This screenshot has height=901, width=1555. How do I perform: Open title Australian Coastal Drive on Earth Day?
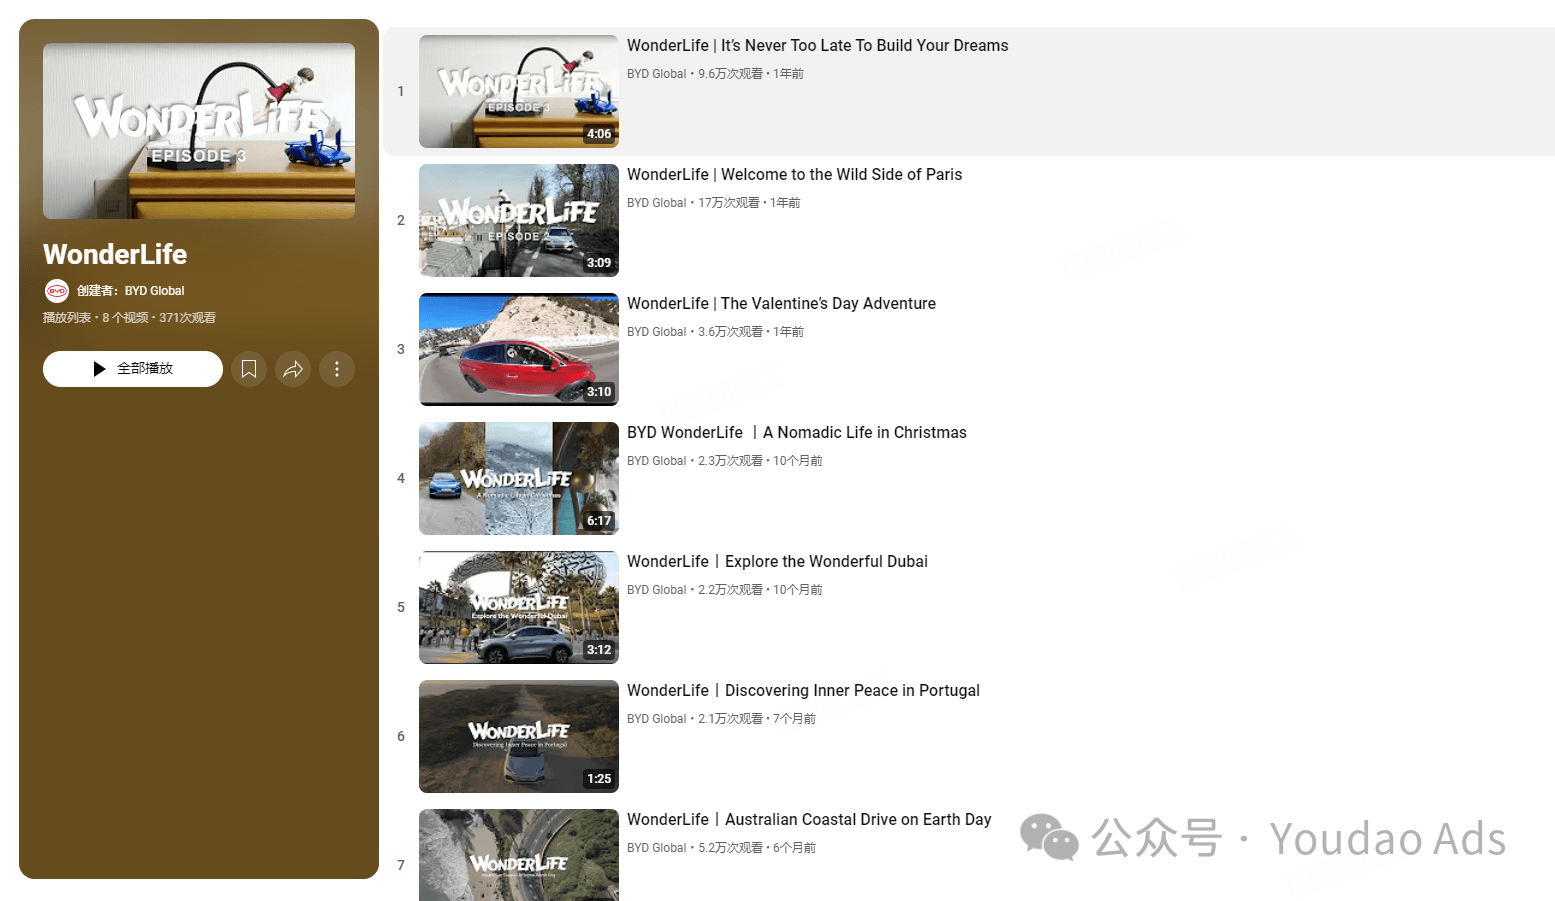(x=809, y=819)
